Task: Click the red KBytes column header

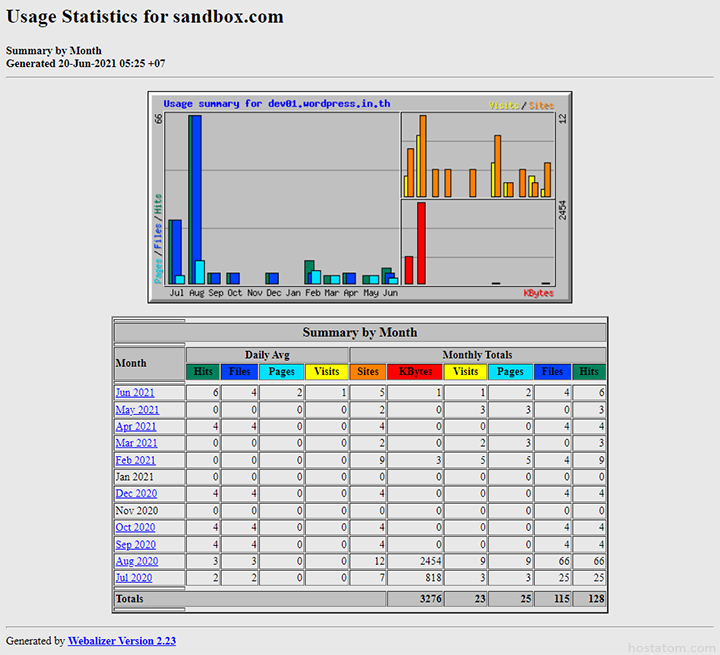Action: coord(415,372)
